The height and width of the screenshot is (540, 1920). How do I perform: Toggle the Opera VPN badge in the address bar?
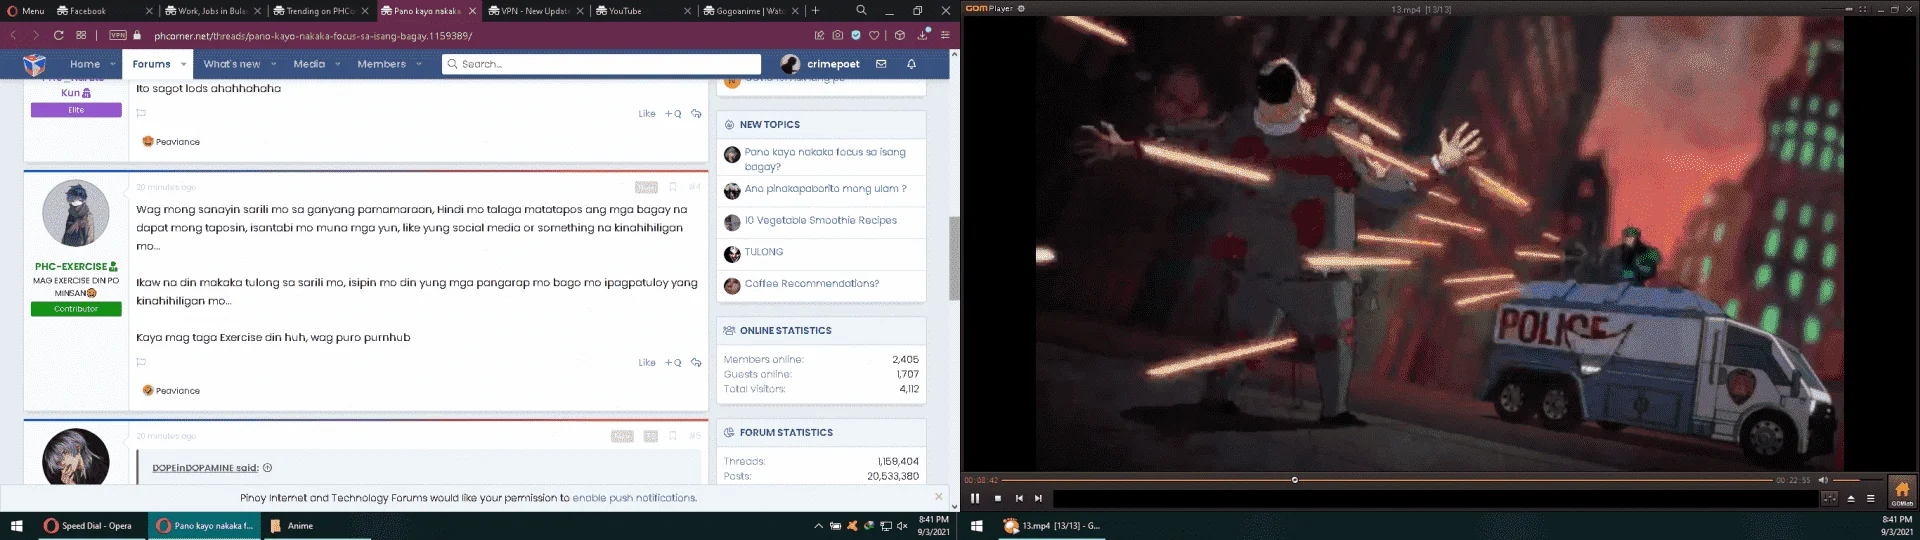click(x=118, y=35)
